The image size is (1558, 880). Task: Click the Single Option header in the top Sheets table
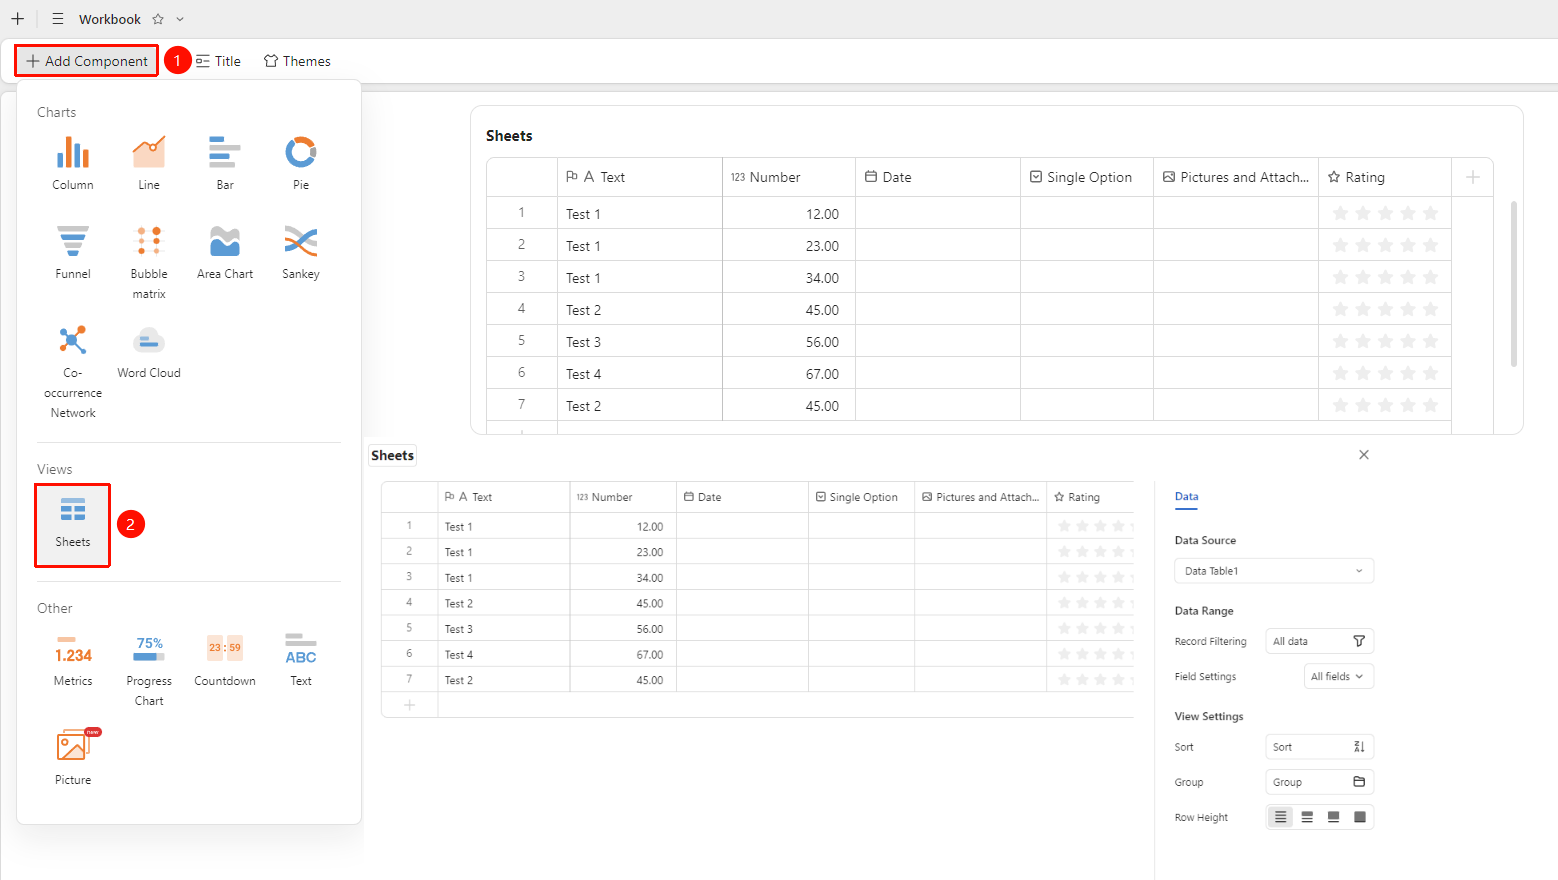click(x=1087, y=177)
